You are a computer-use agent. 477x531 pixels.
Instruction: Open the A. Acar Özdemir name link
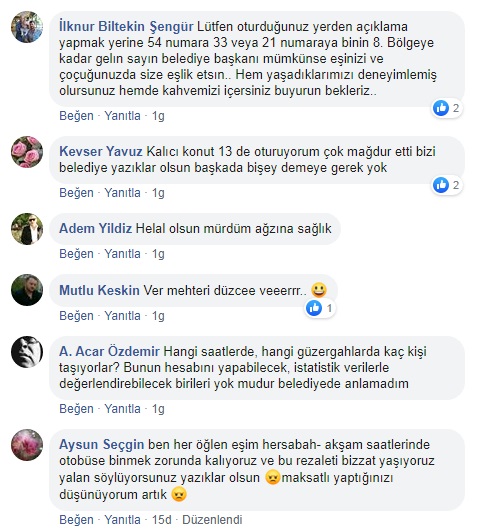[109, 352]
